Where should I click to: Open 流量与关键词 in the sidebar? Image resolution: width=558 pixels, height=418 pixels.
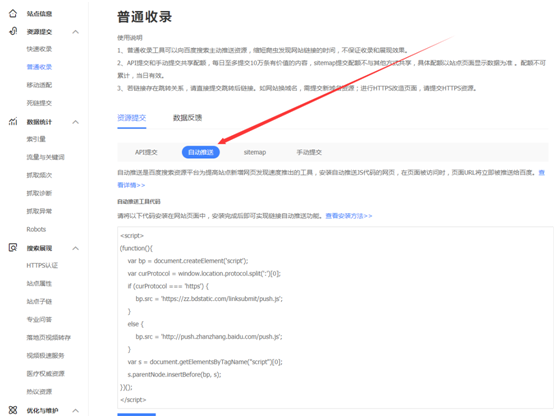[46, 157]
